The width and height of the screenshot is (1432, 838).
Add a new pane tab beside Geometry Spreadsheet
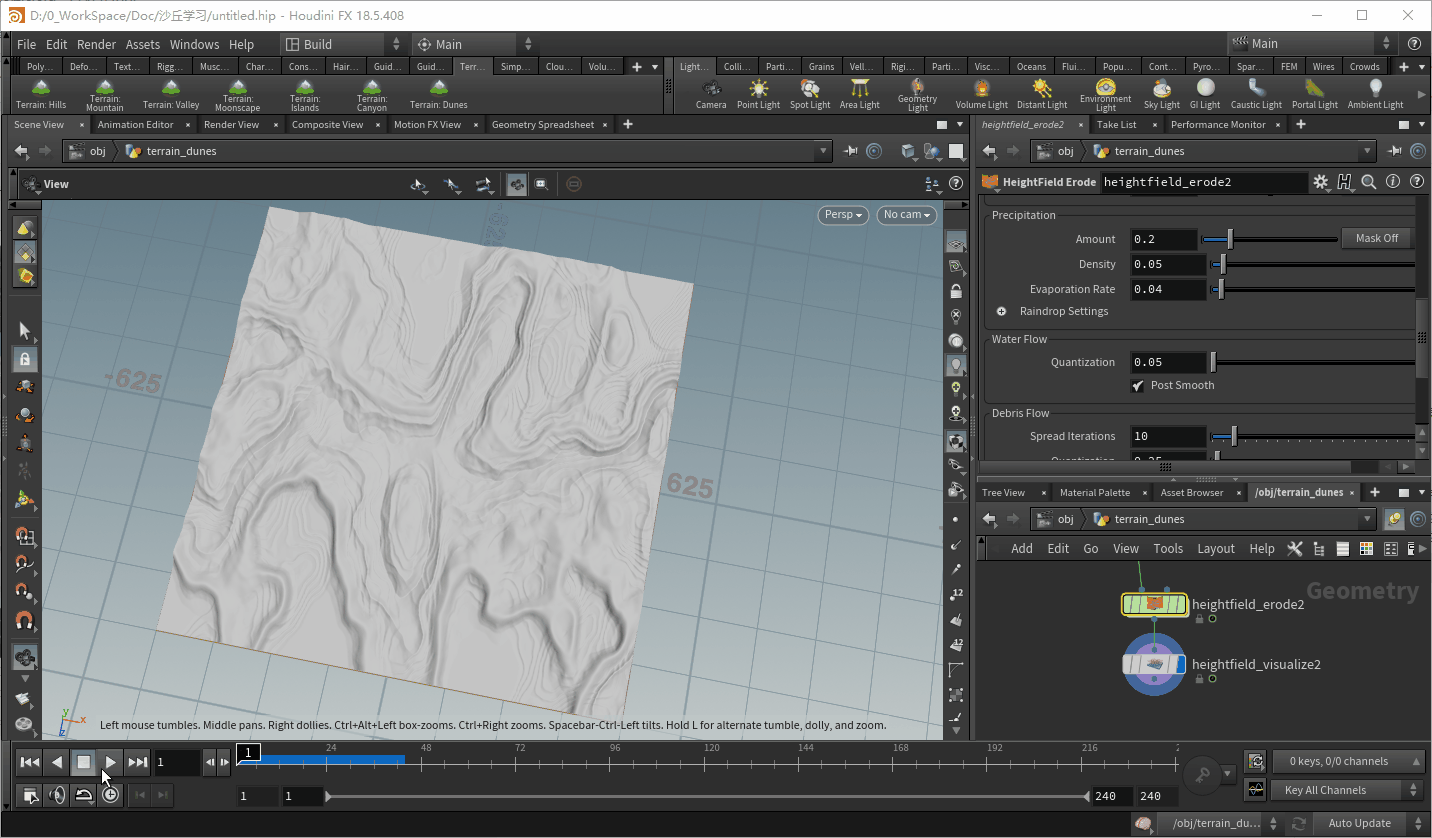pyautogui.click(x=628, y=125)
